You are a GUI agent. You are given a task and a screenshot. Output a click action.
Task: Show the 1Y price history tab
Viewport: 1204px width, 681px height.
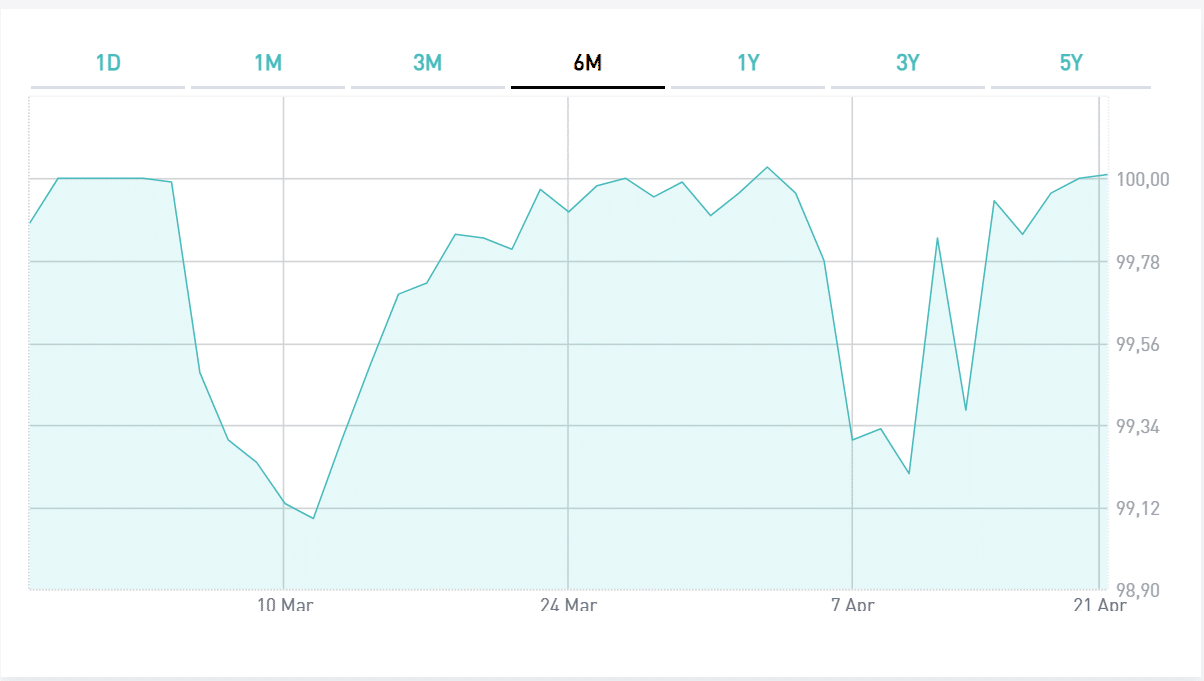click(x=748, y=64)
